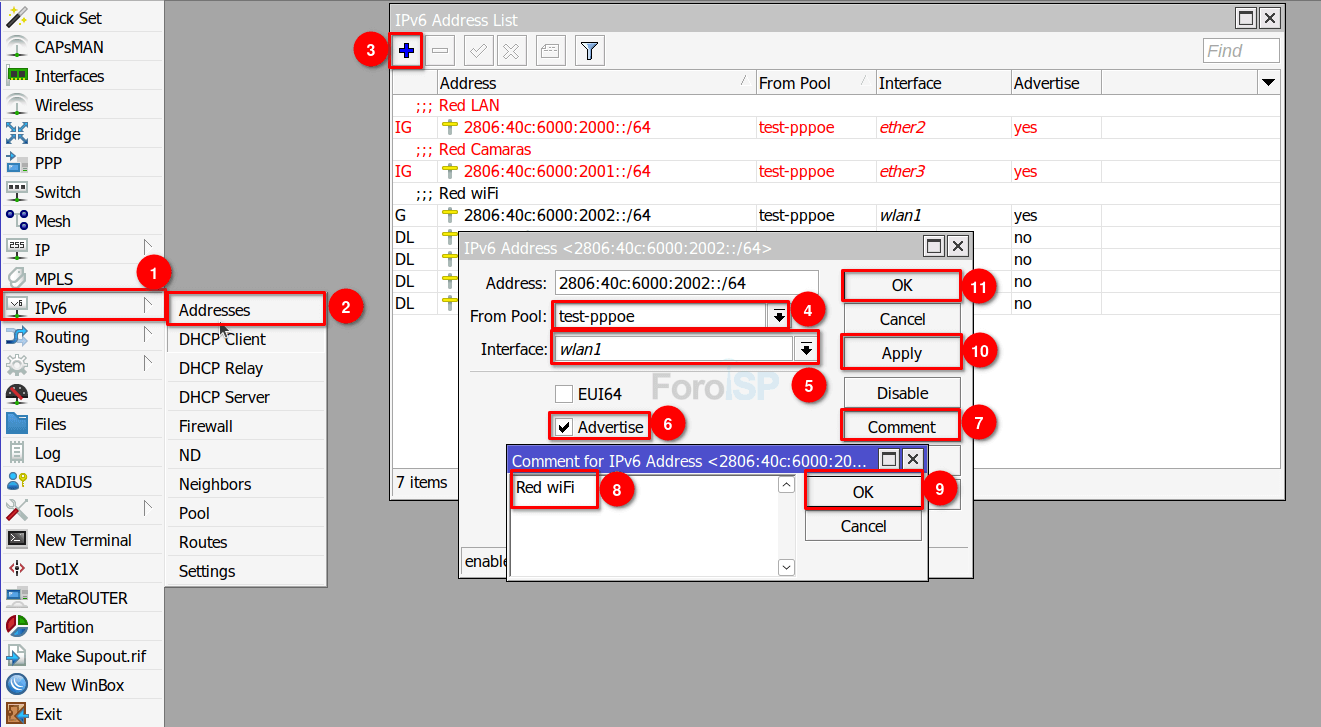The image size is (1321, 727).
Task: Select DHCP Server in the IPv6 submenu
Action: 224,397
